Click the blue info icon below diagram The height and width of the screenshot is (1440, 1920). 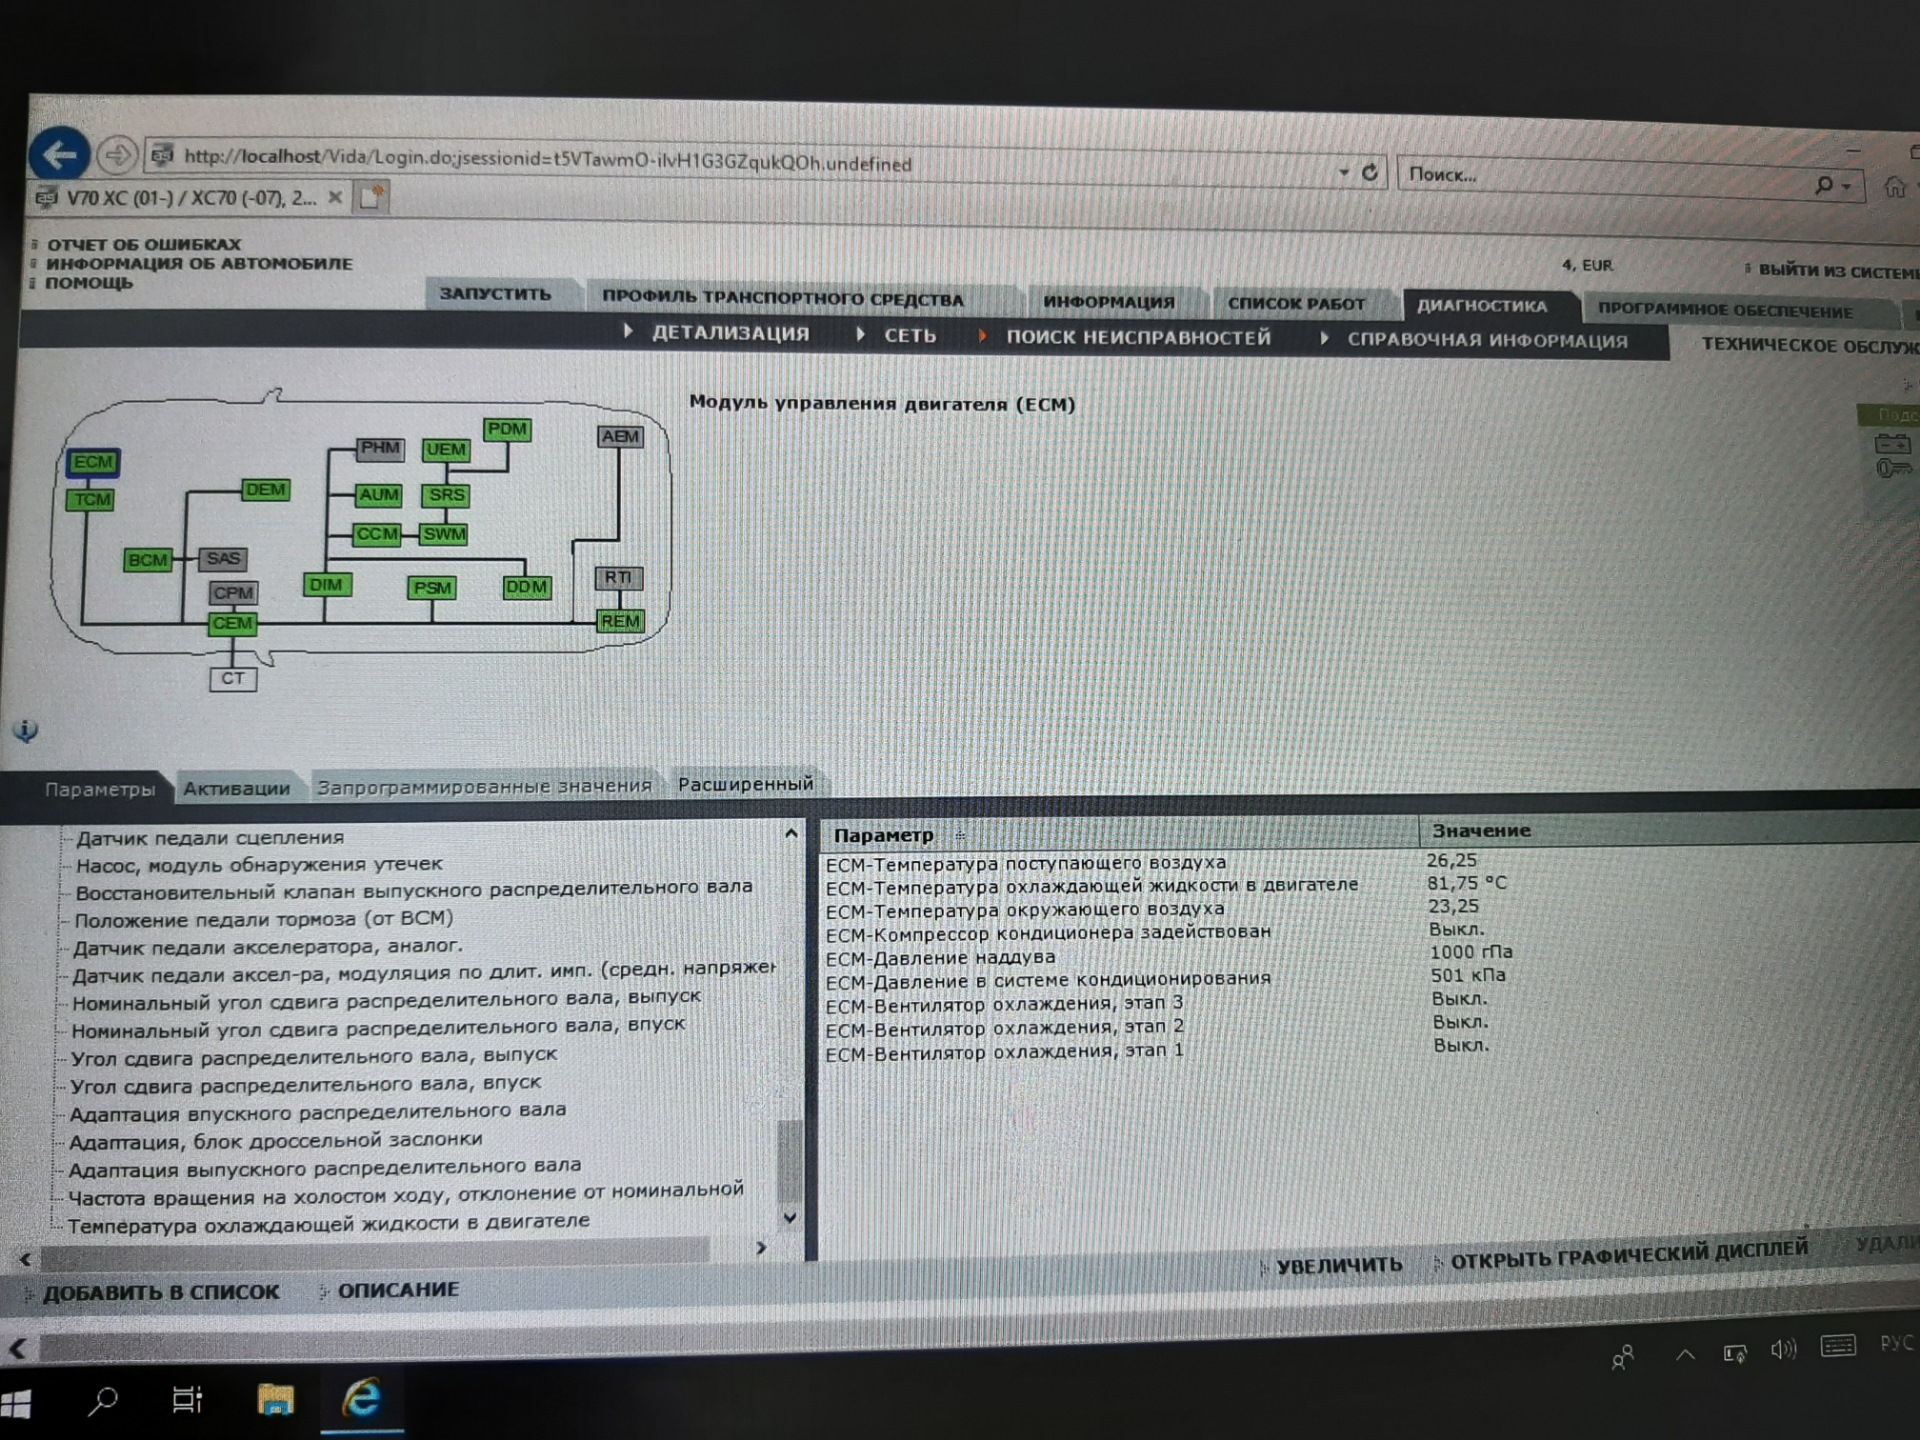click(25, 731)
